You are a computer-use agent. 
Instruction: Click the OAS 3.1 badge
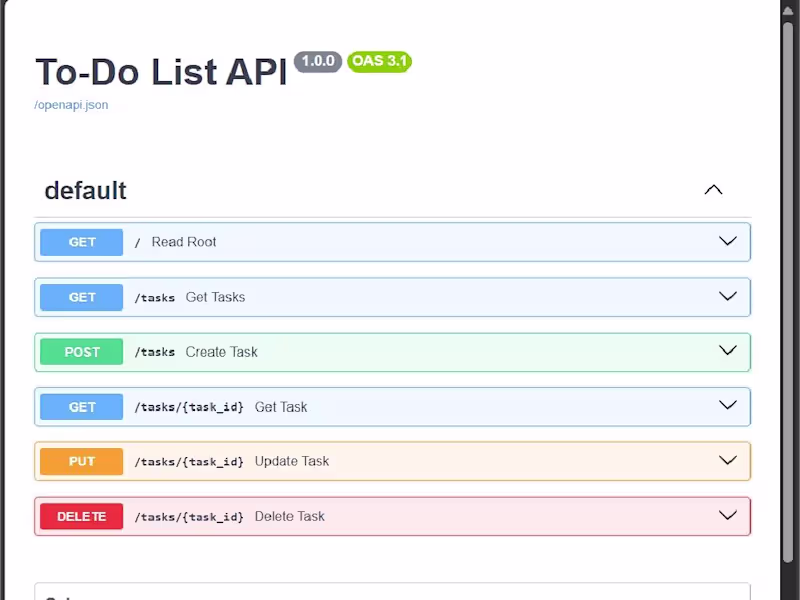point(379,61)
